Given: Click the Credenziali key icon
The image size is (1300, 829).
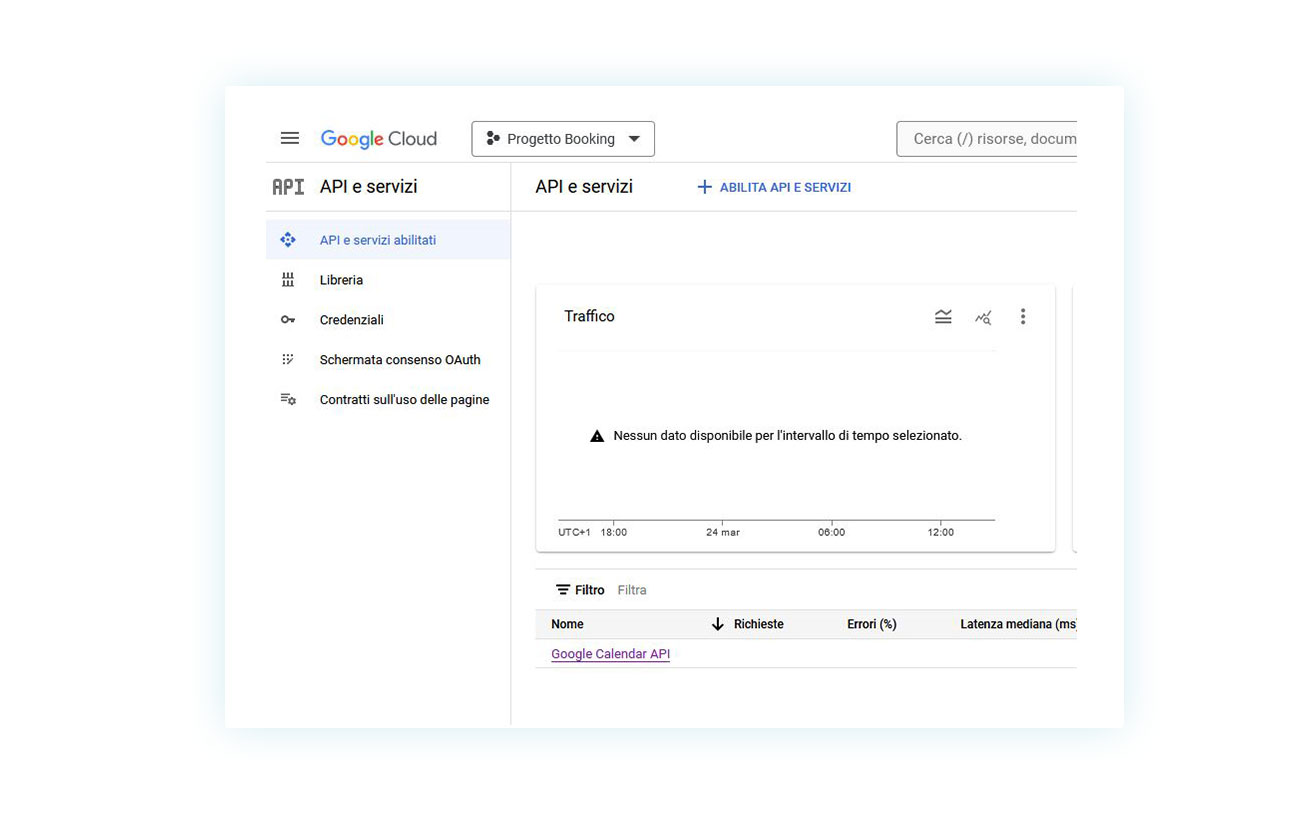Looking at the screenshot, I should 288,320.
